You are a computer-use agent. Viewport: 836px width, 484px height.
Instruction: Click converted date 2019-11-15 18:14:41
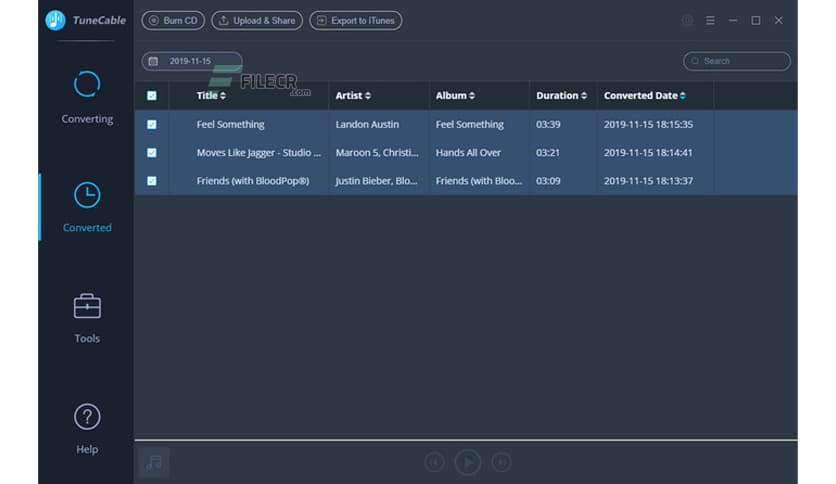point(648,152)
